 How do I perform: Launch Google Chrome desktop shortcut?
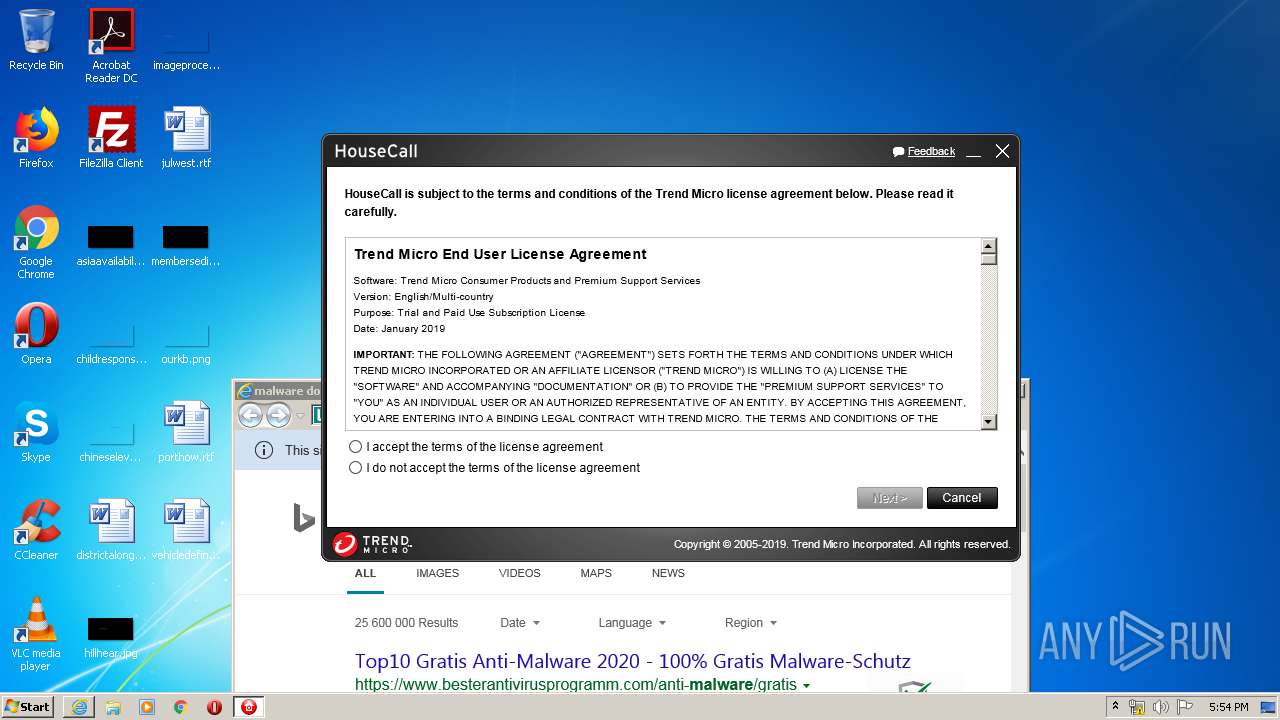(36, 242)
